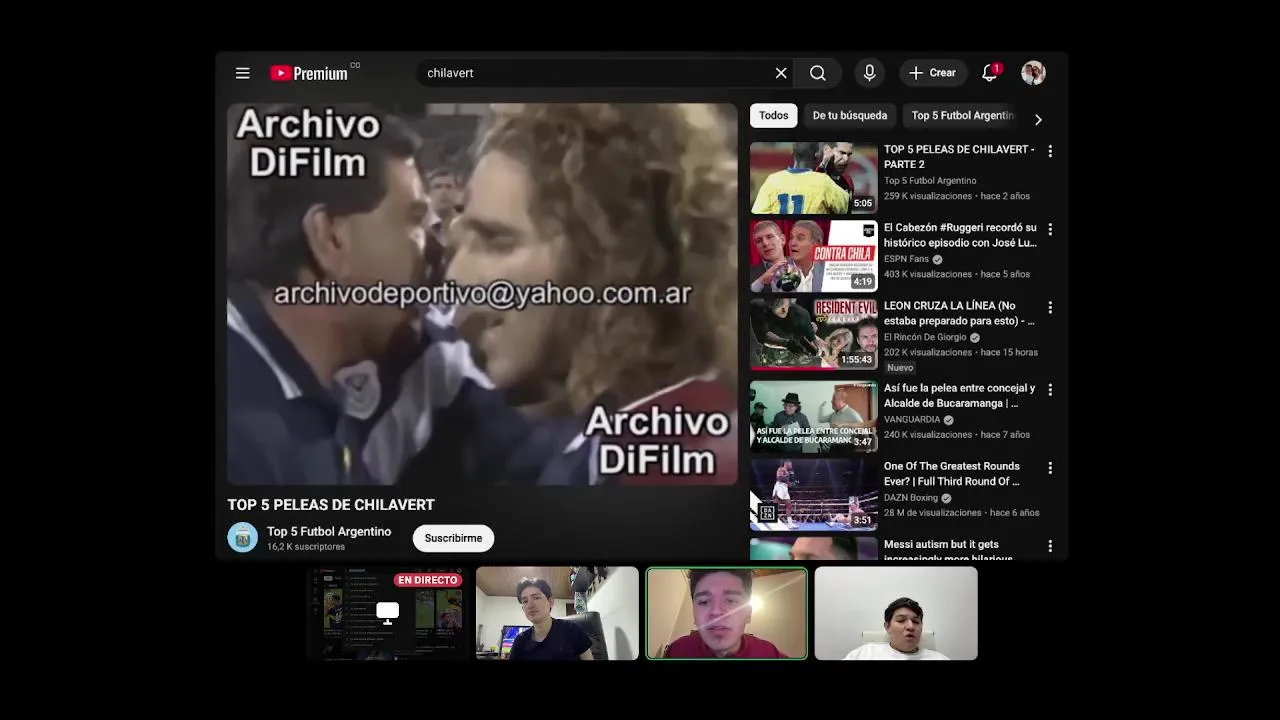Open El Rincón De Giorgio channel name
The width and height of the screenshot is (1280, 720).
click(x=925, y=337)
